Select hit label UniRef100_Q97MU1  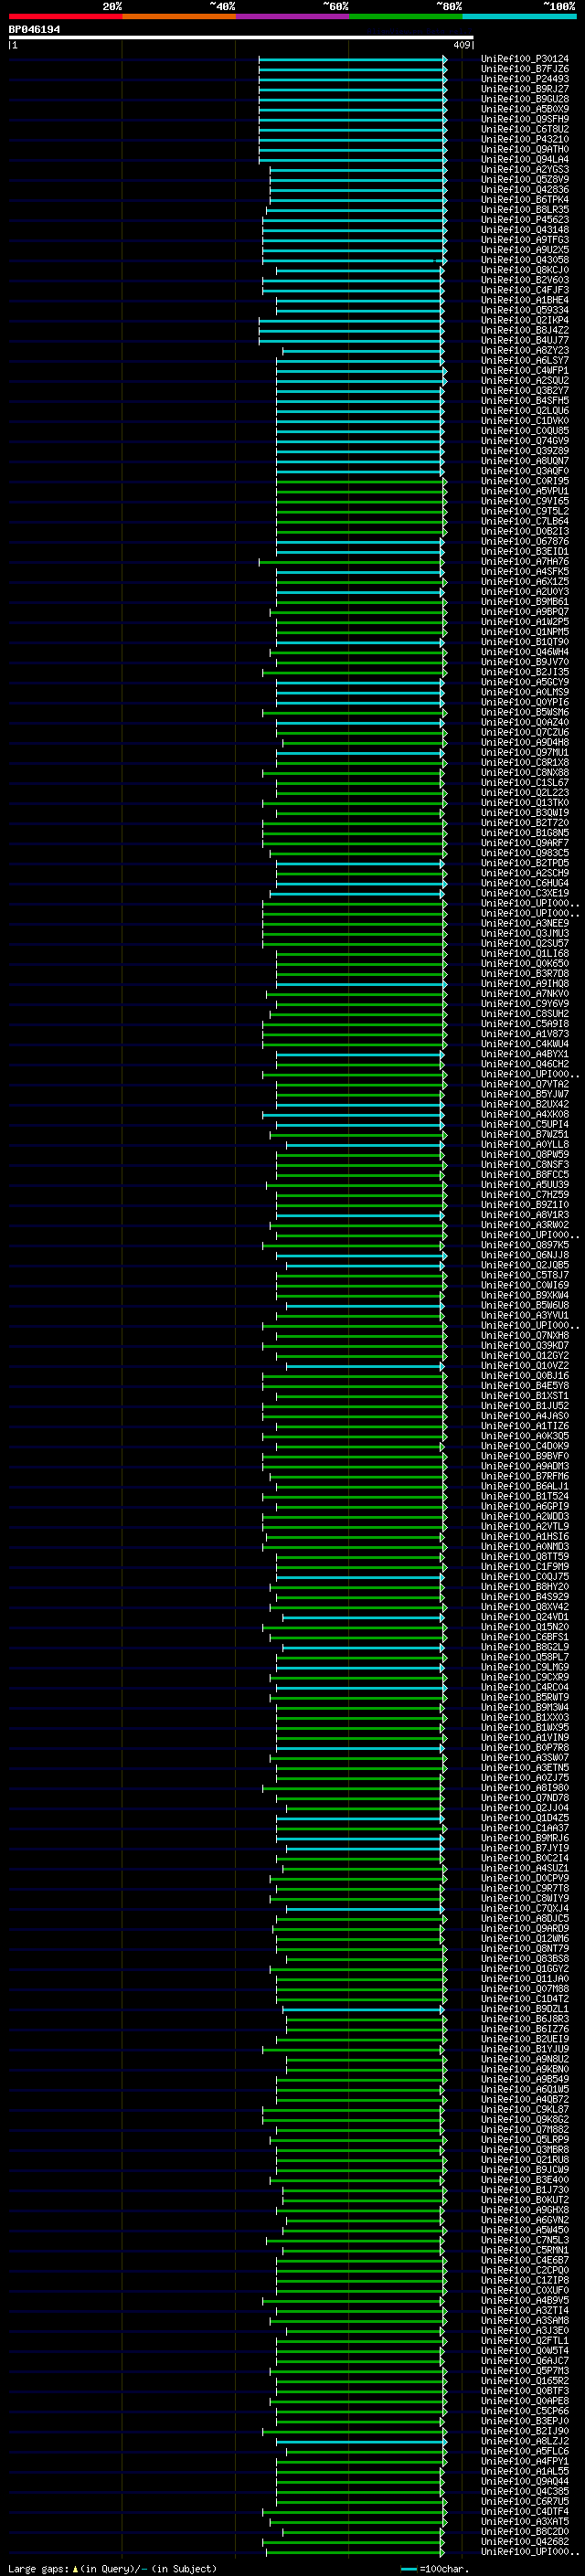coord(524,753)
